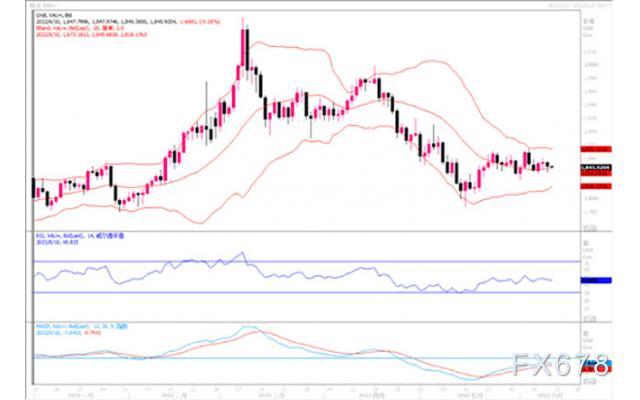Click the blue RSI value tag on axis

pos(596,280)
